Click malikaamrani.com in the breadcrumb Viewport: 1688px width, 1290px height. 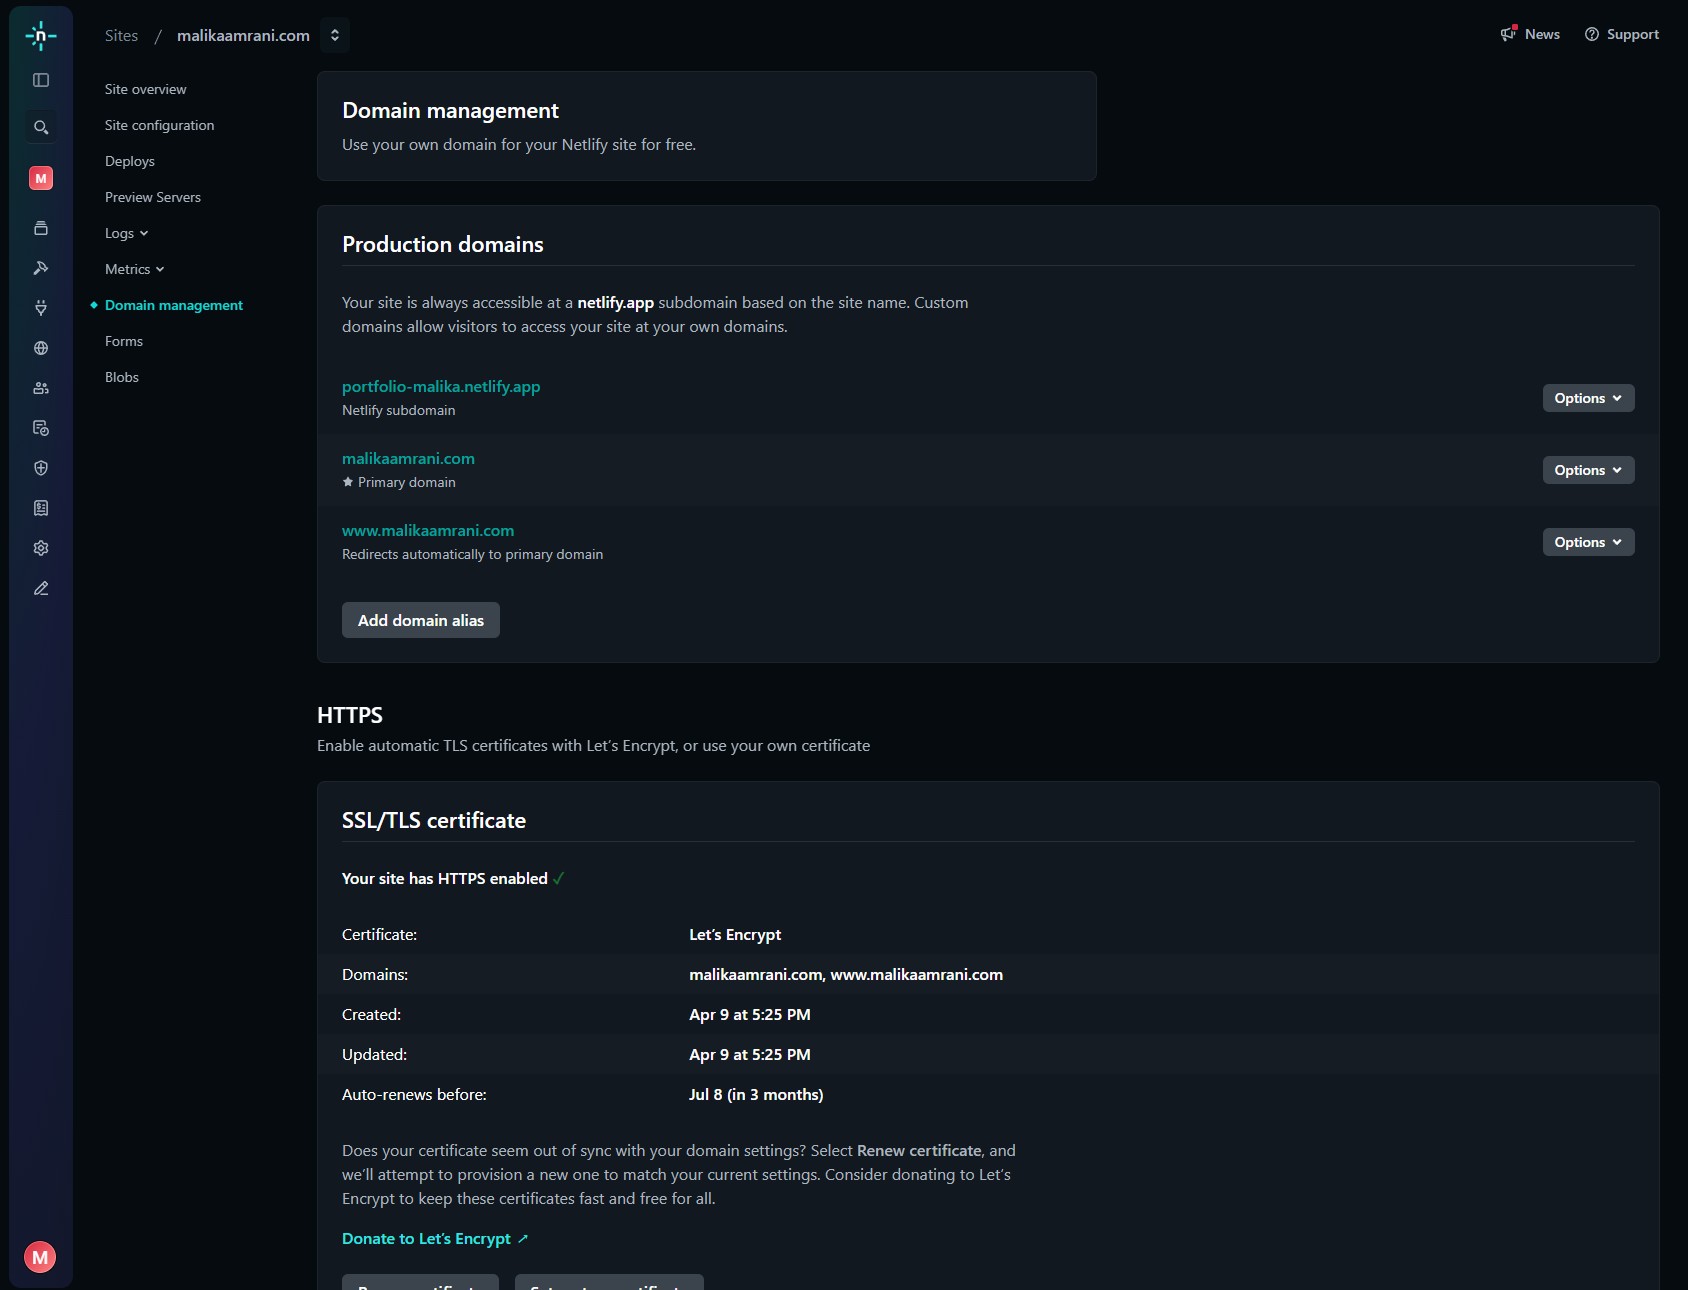pyautogui.click(x=244, y=35)
